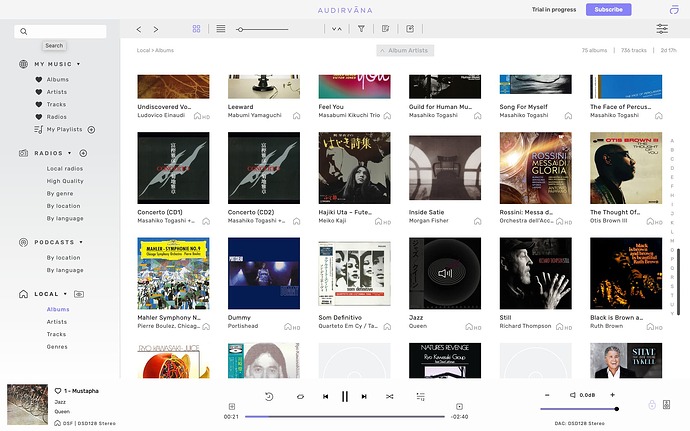Click the DAC device icon bottom right

click(x=667, y=405)
